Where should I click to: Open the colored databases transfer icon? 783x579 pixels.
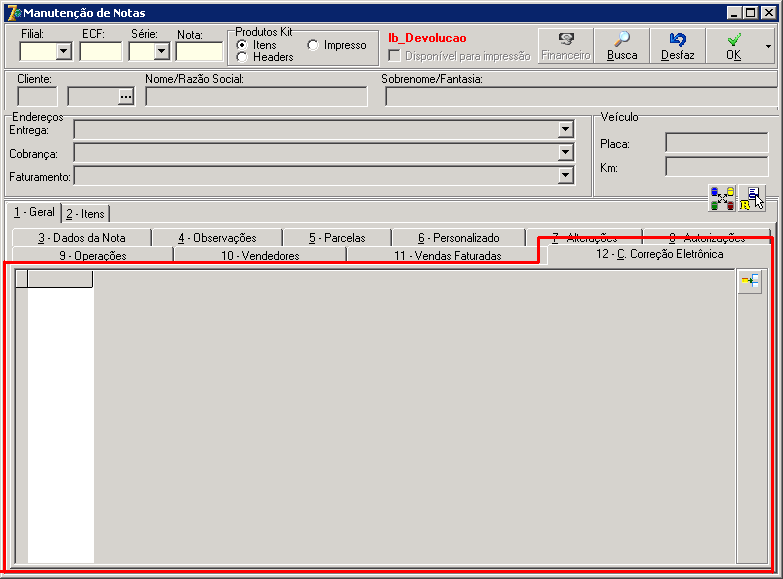click(722, 198)
